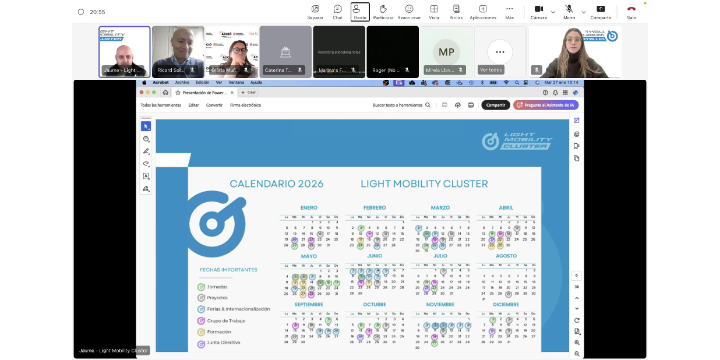Open the Reaccionar emoji reactions
Screen dimensions: 720x360
409,12
